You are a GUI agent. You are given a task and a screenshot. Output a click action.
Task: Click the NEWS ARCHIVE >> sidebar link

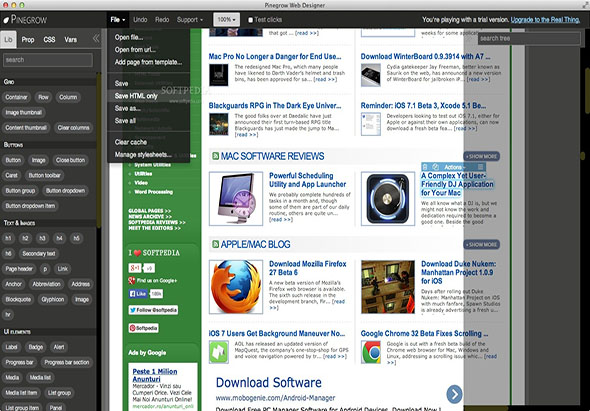point(150,217)
